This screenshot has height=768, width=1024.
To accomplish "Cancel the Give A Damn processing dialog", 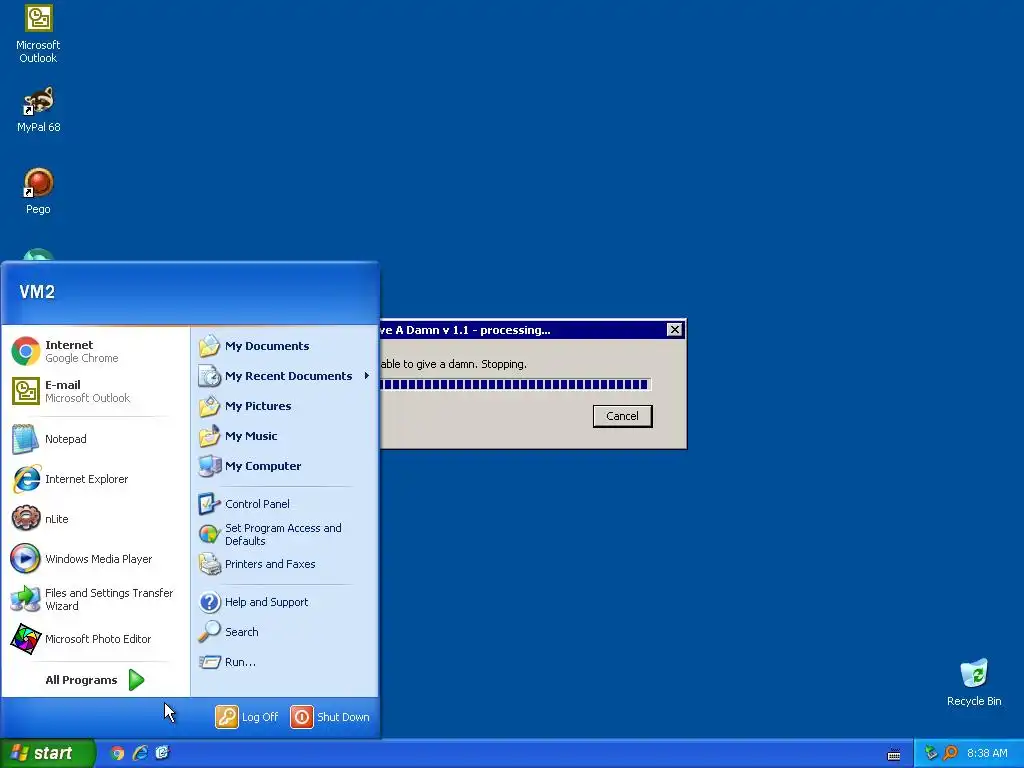I will click(x=622, y=416).
